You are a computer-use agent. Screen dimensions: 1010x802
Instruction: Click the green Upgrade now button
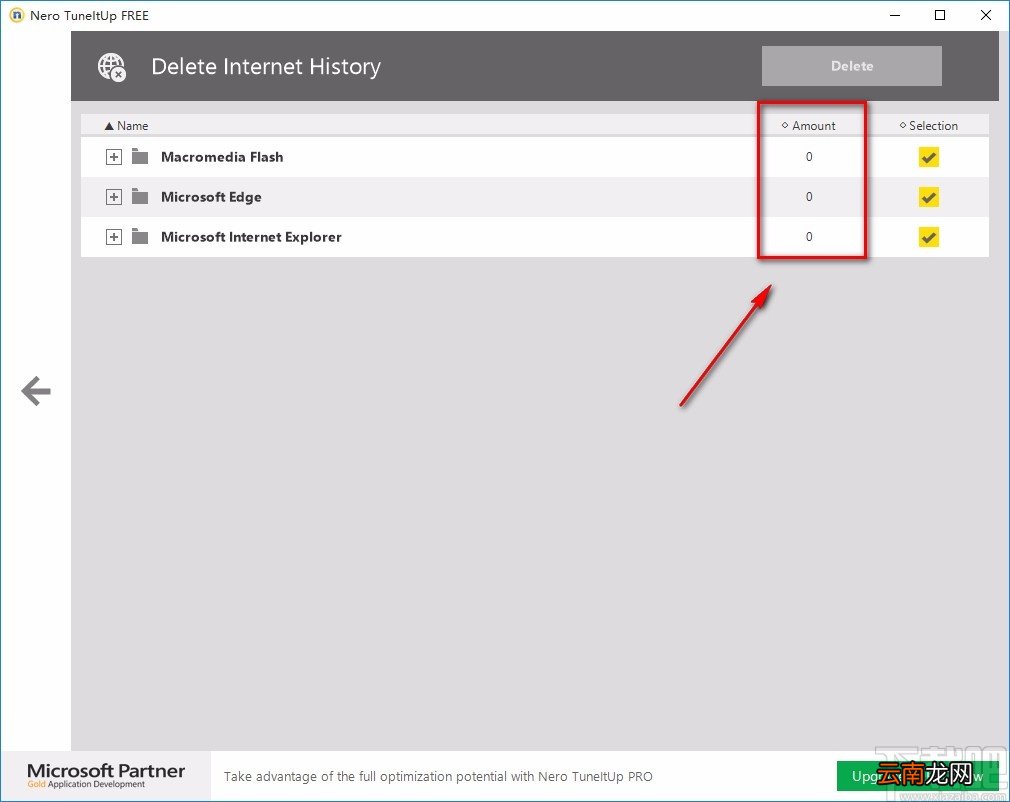[917, 776]
